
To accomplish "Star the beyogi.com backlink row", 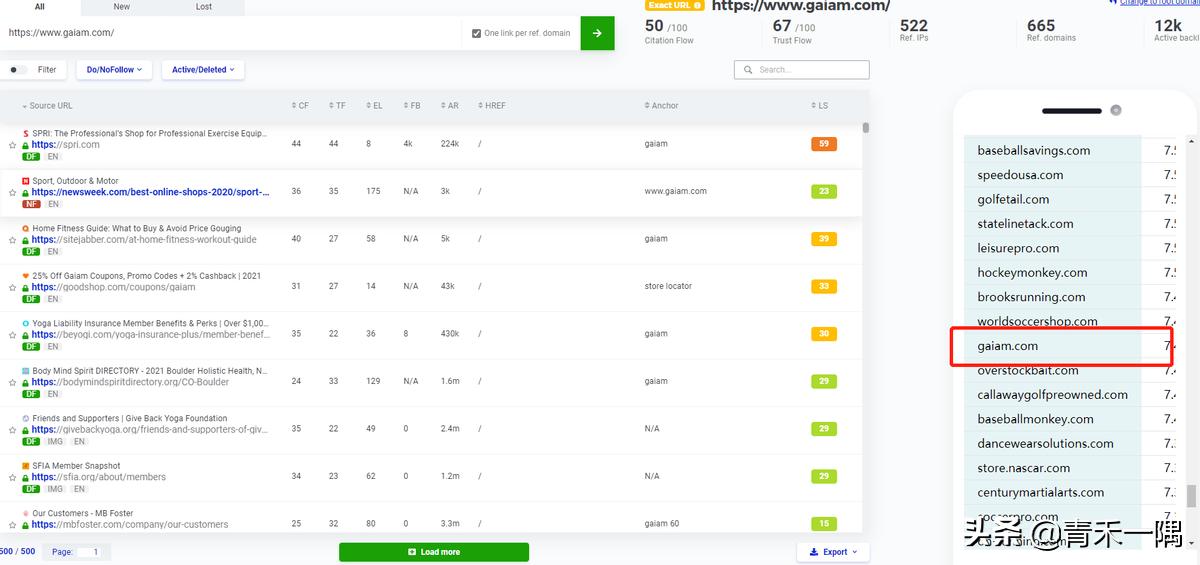I will tap(13, 335).
